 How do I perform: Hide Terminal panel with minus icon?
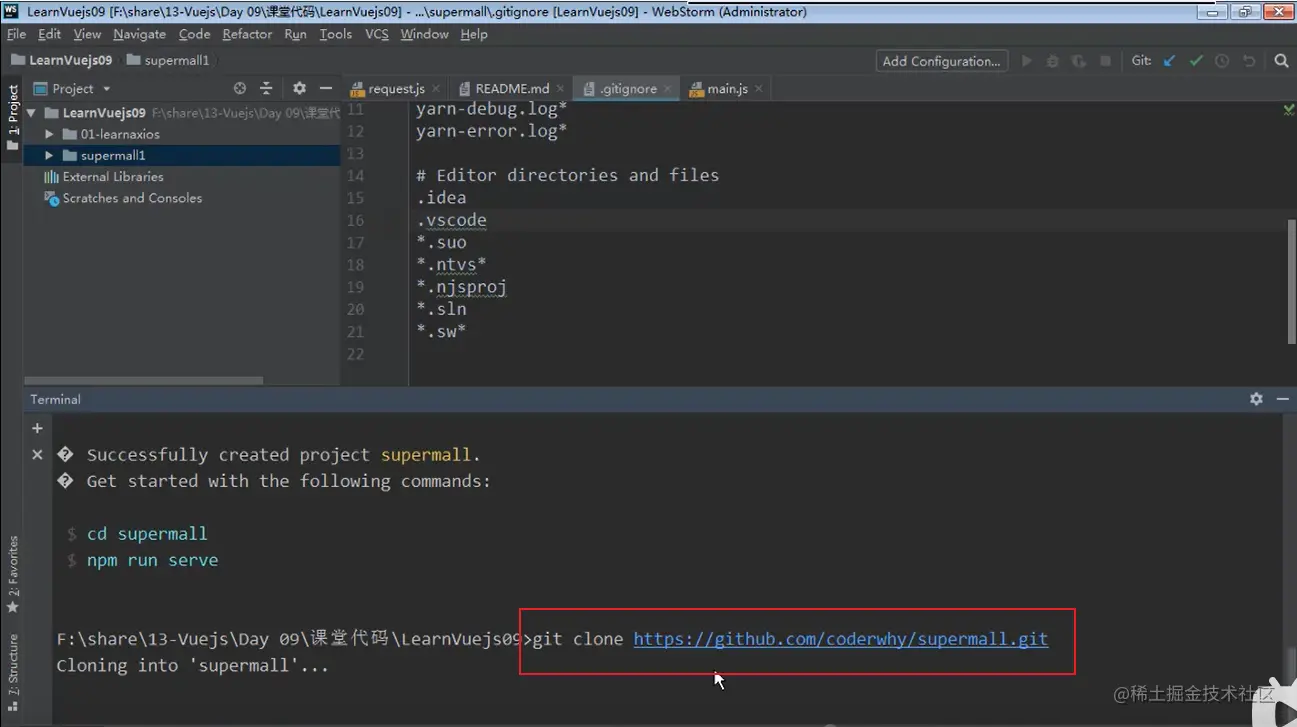[x=1282, y=398]
